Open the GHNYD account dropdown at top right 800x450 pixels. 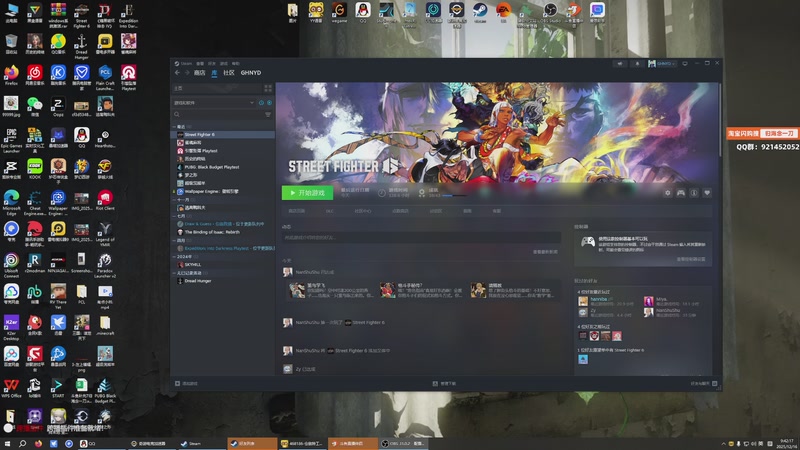pyautogui.click(x=662, y=64)
